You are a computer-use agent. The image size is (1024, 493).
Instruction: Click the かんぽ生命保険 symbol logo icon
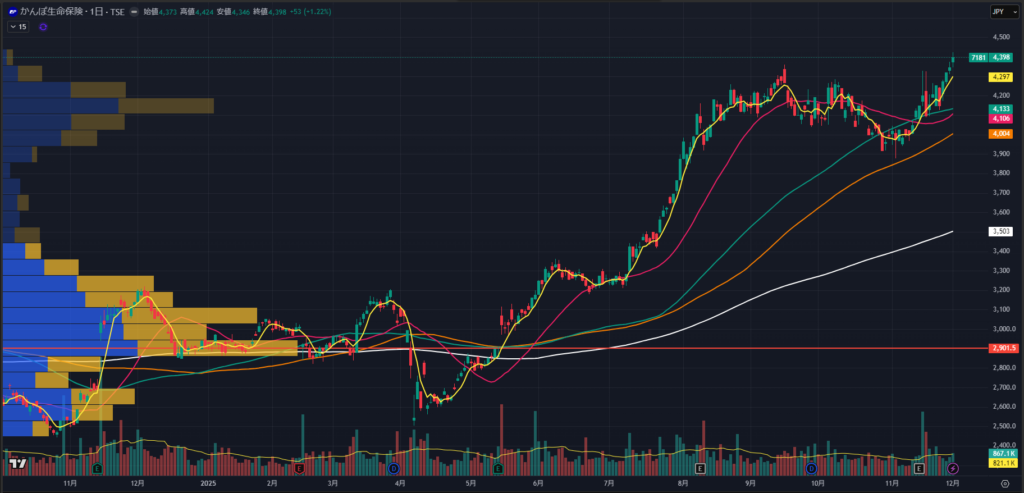(12, 11)
